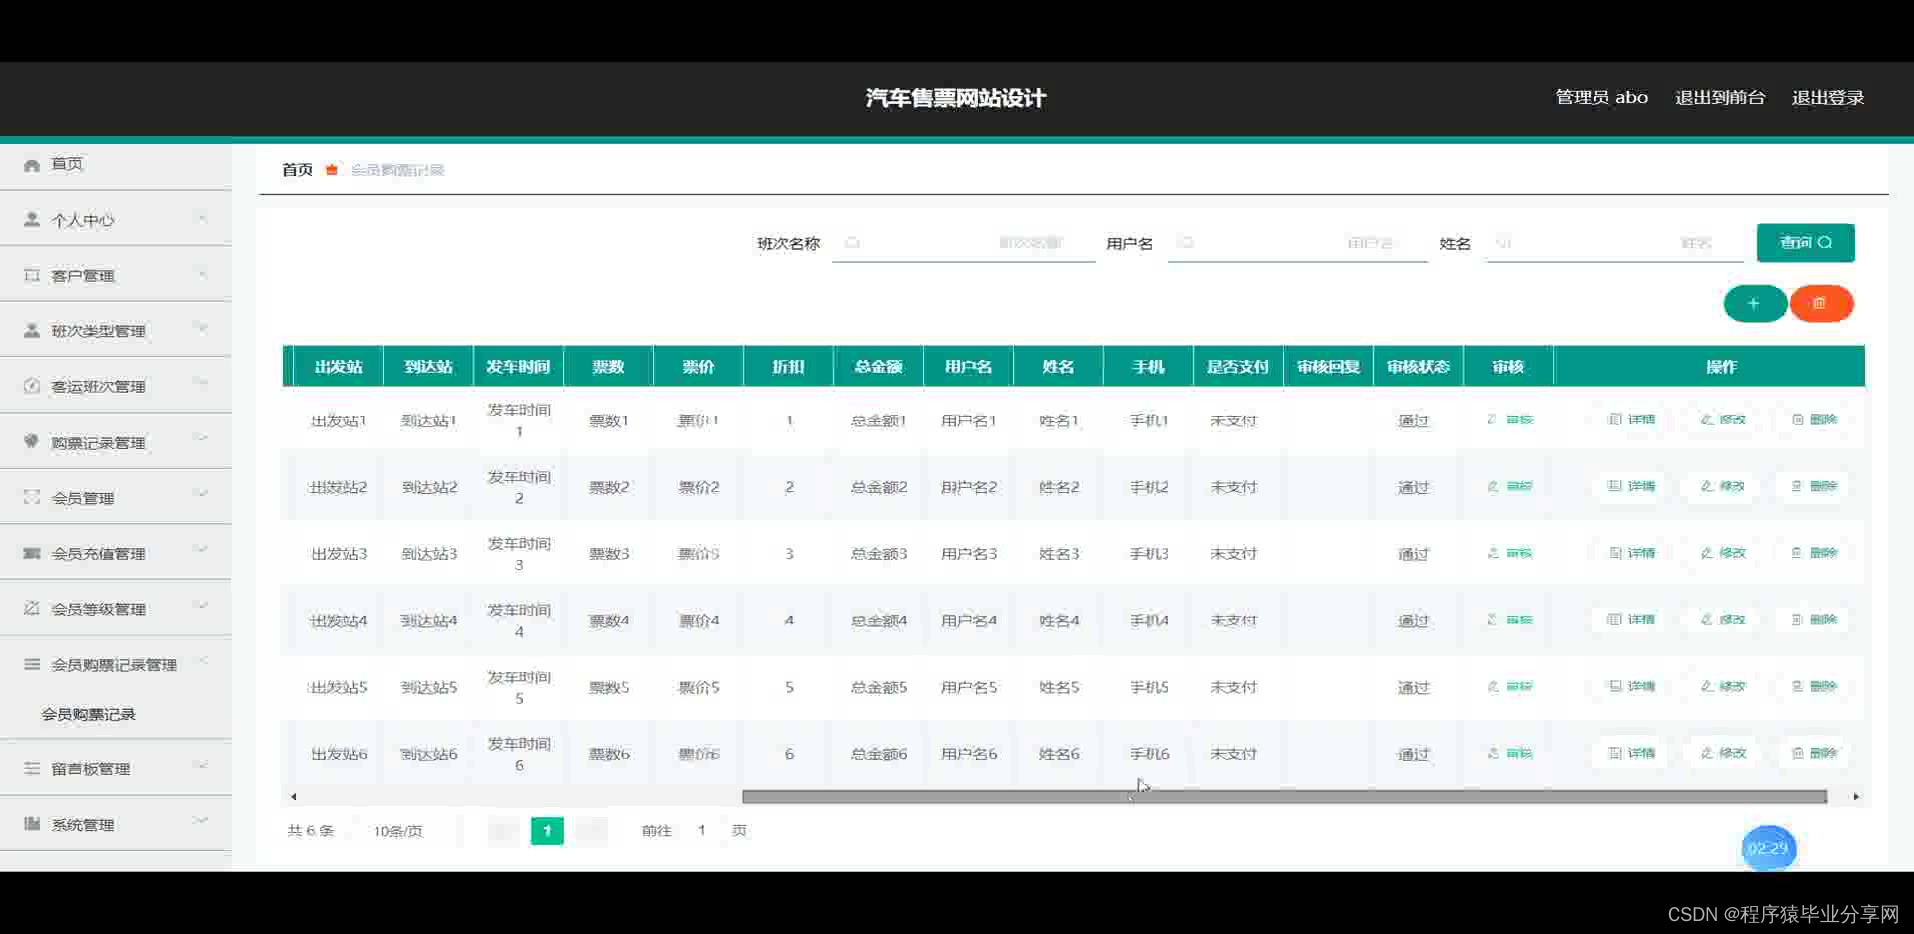
Task: Click the 购票记录管理 sidebar icon
Action: click(x=32, y=441)
